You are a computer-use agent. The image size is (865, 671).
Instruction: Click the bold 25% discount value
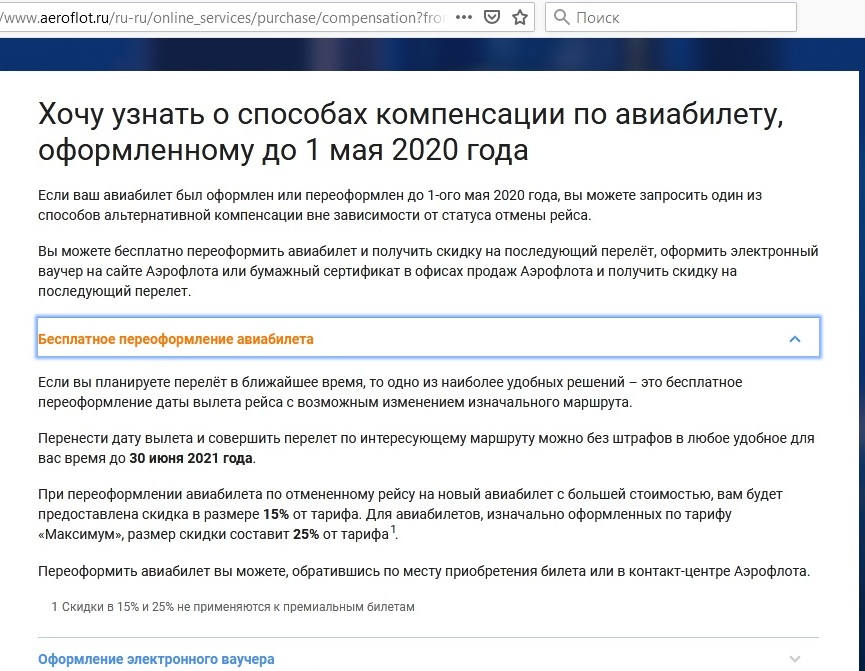[306, 534]
